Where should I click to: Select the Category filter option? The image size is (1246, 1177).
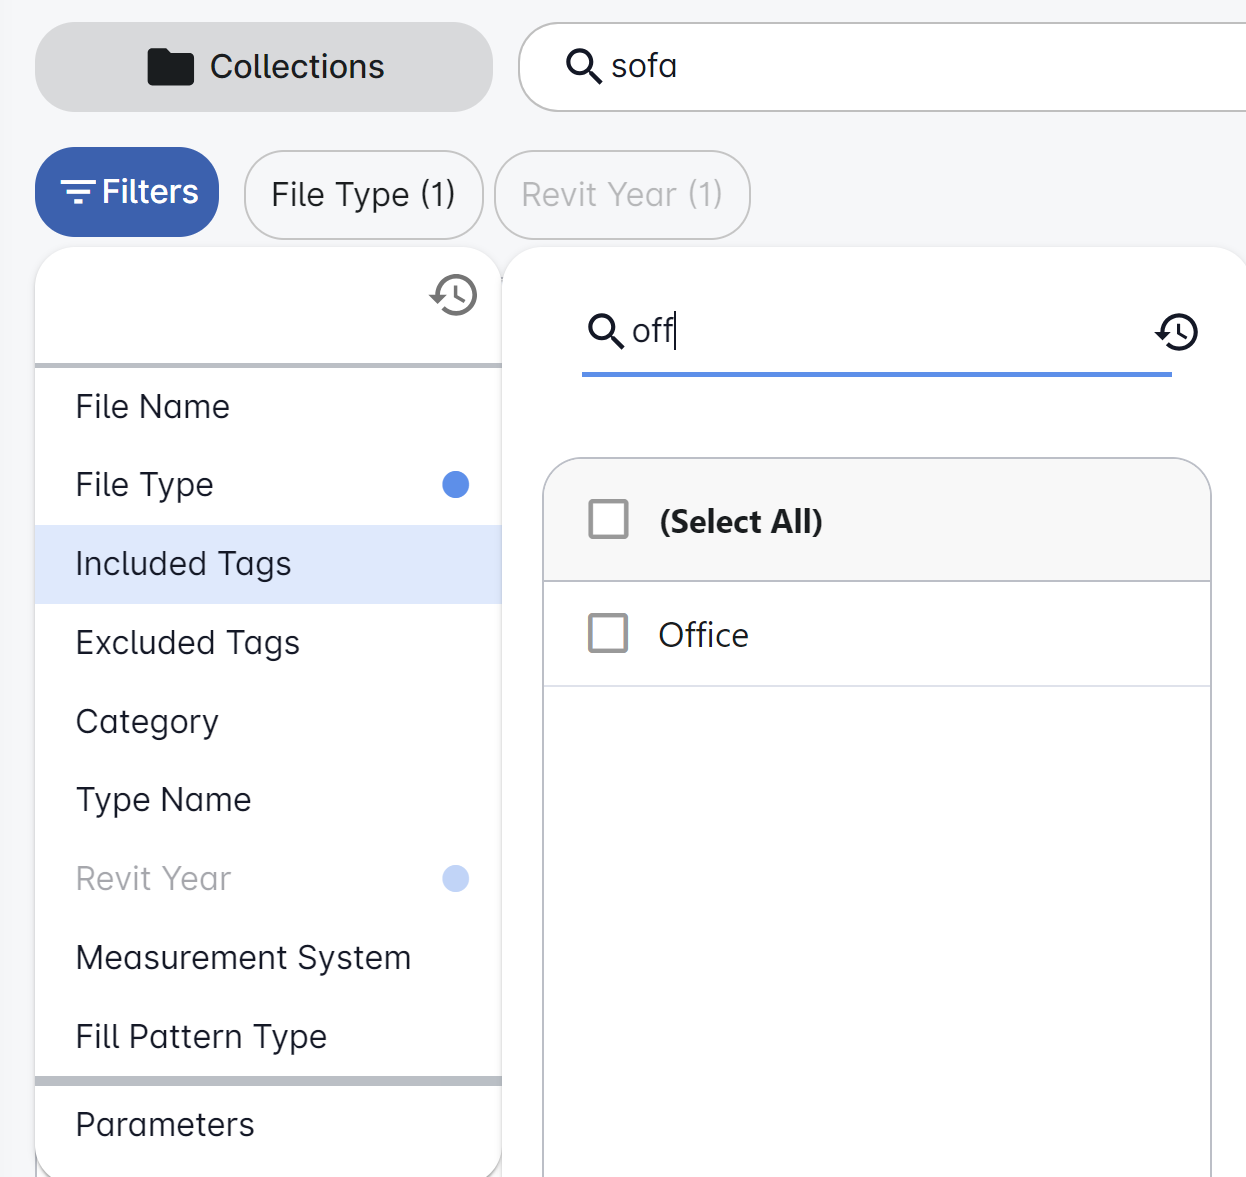(x=147, y=722)
